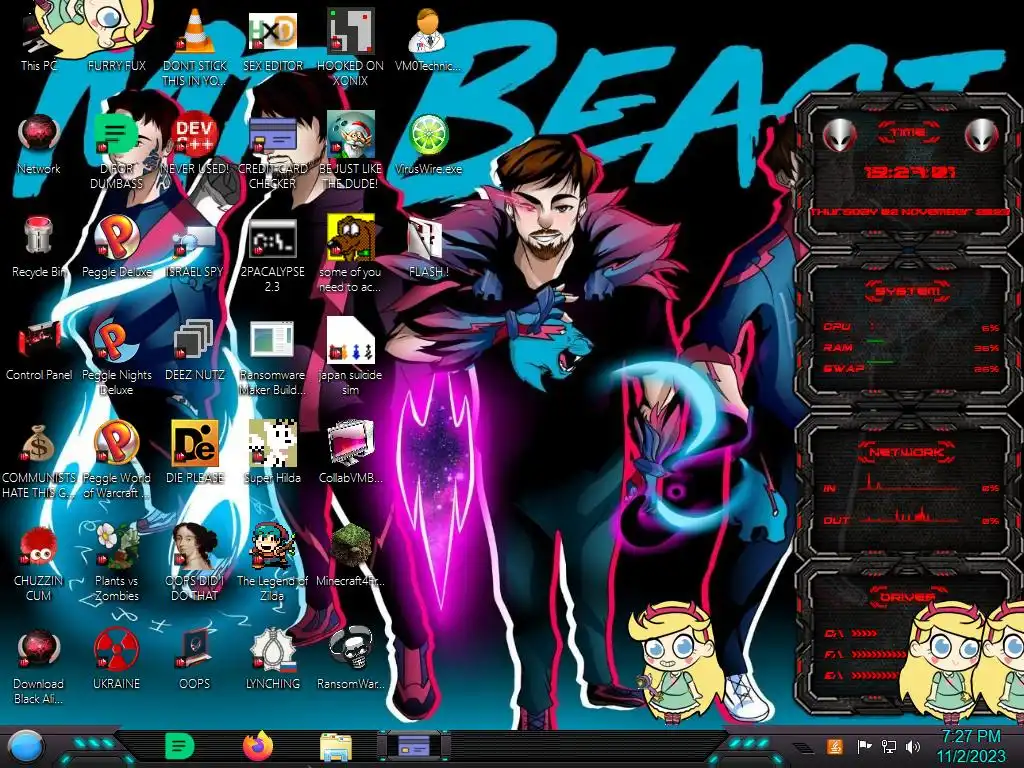
Task: Click the RAM usage bar in the SYSTEM widget
Action: 912,347
